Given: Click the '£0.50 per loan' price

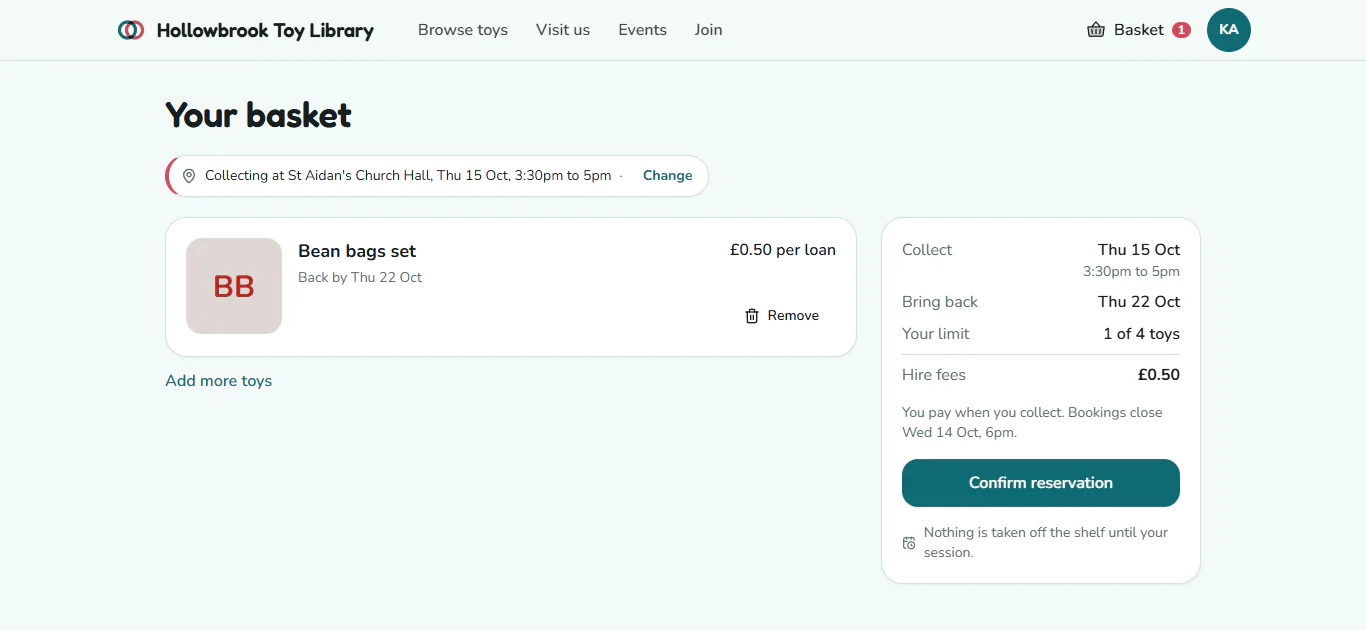Looking at the screenshot, I should tap(783, 250).
